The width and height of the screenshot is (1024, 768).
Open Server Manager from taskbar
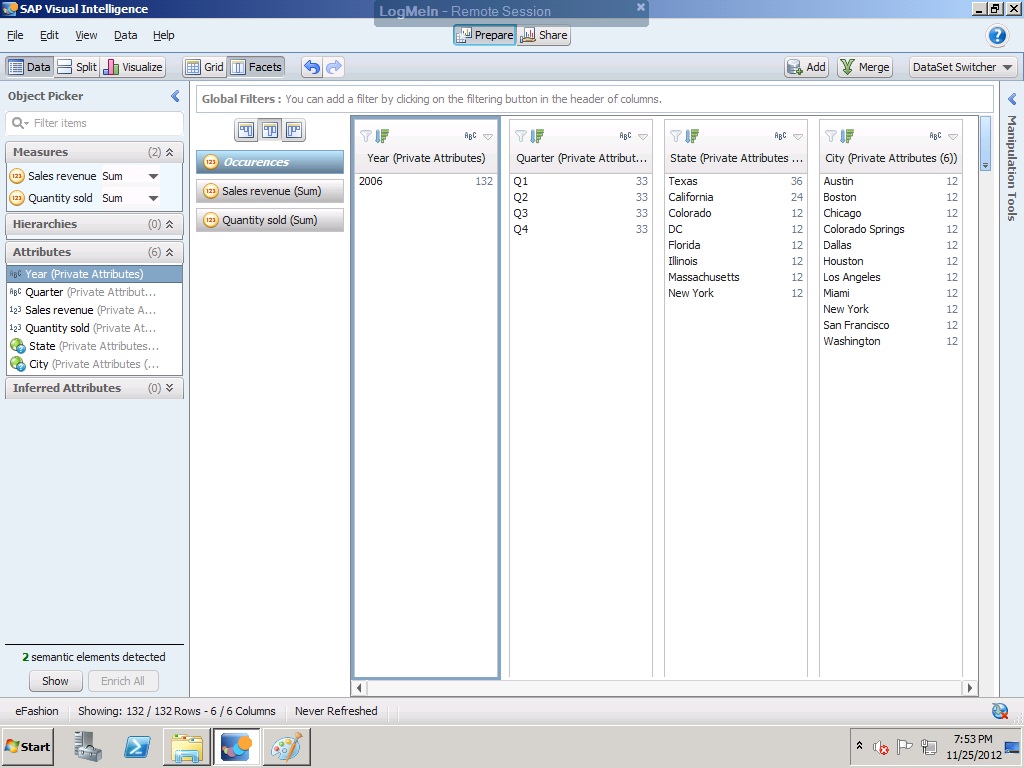point(88,746)
